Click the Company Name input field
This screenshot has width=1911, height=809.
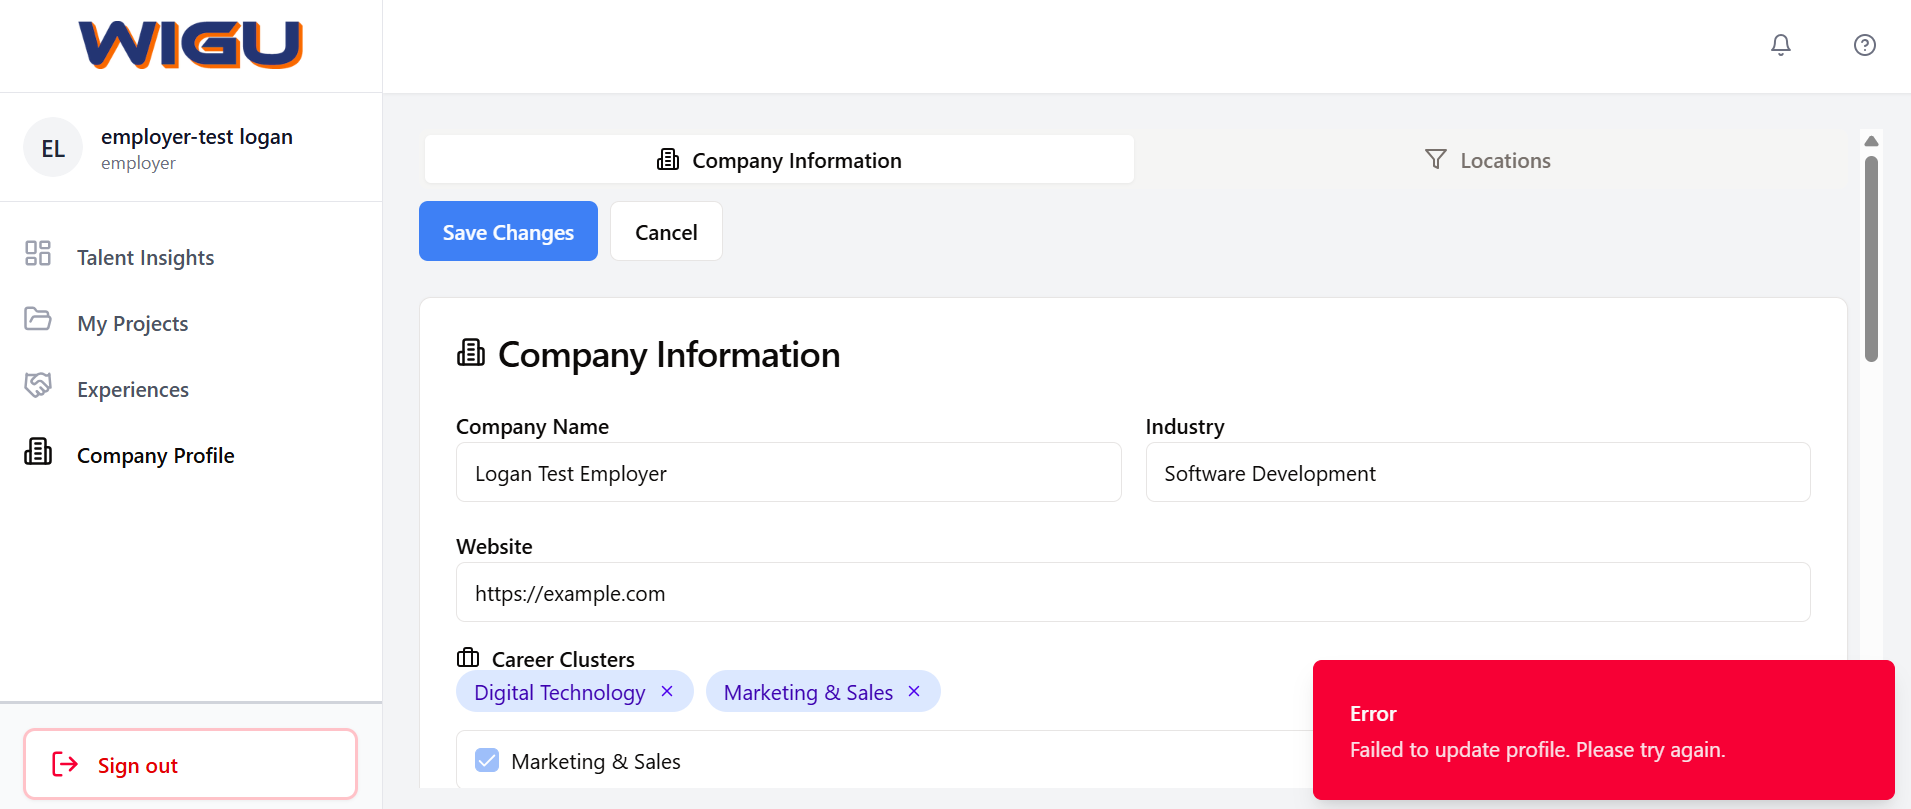tap(788, 473)
